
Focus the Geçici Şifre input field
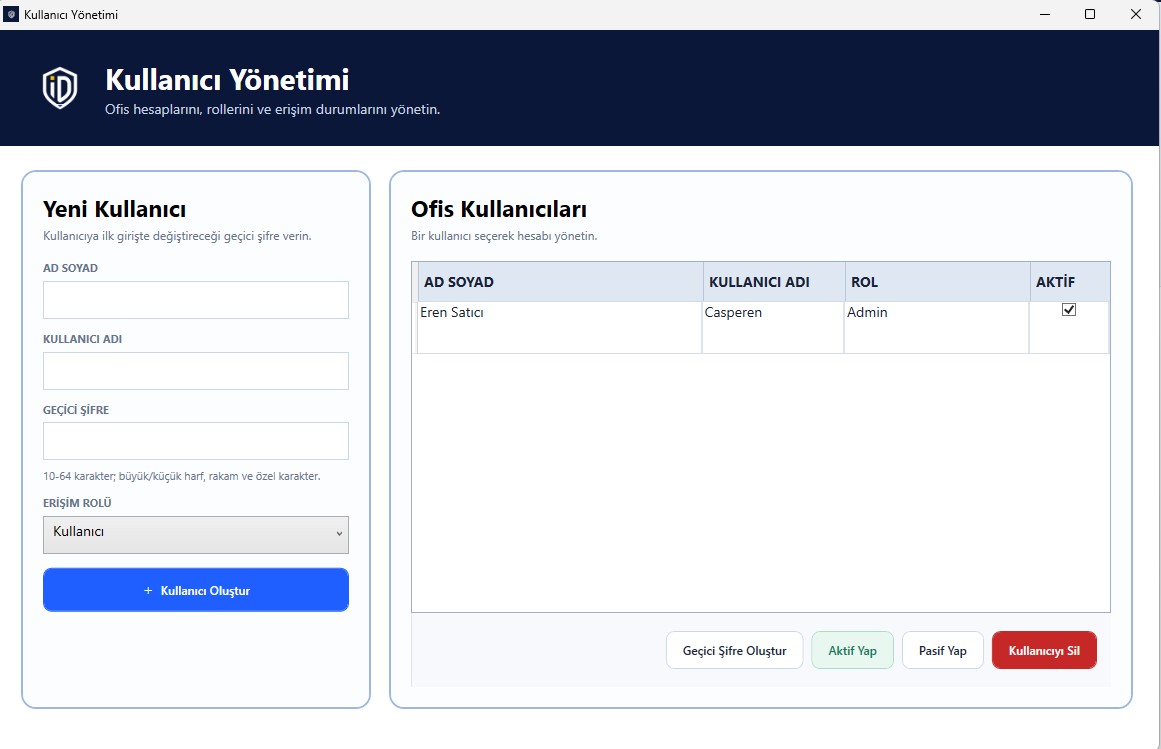(x=195, y=441)
